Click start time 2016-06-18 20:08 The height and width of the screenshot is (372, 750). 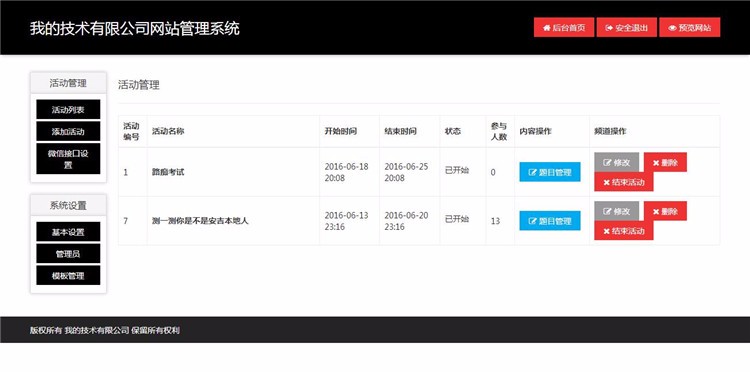coord(346,172)
